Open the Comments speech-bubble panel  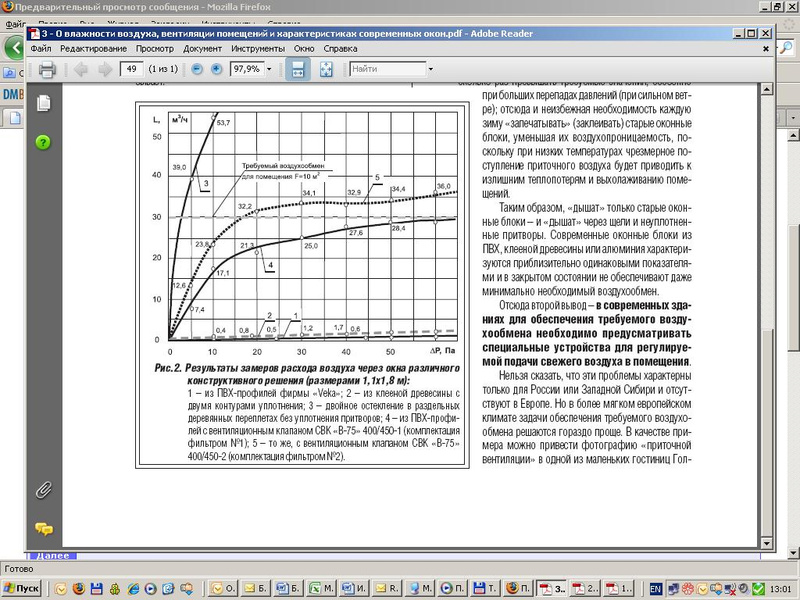44,529
